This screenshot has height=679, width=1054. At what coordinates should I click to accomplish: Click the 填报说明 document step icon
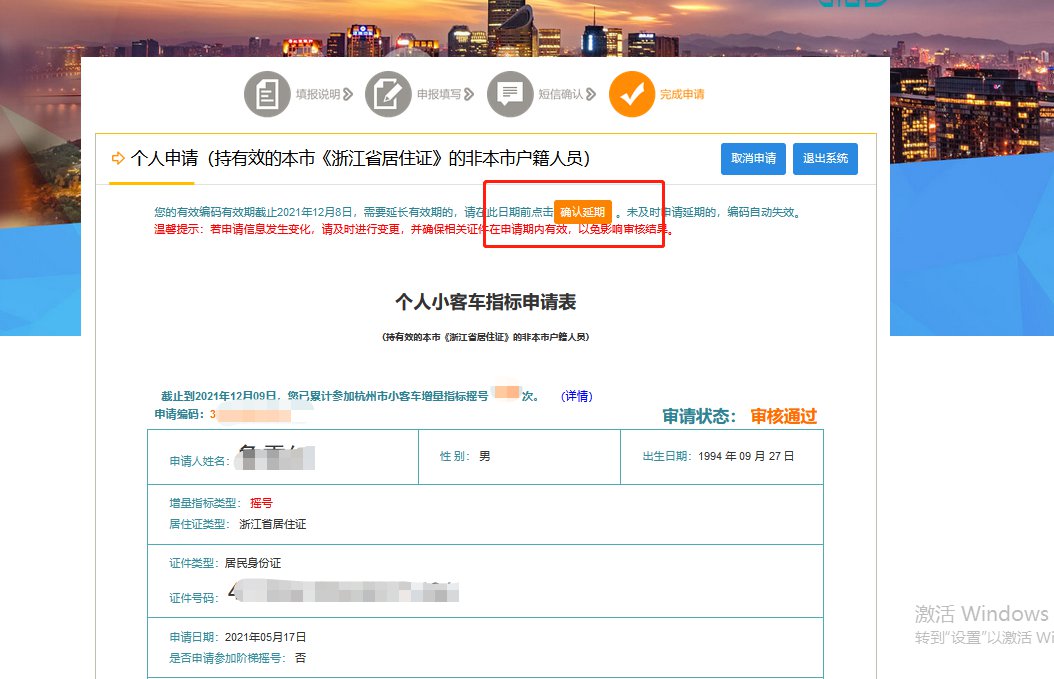click(x=267, y=95)
